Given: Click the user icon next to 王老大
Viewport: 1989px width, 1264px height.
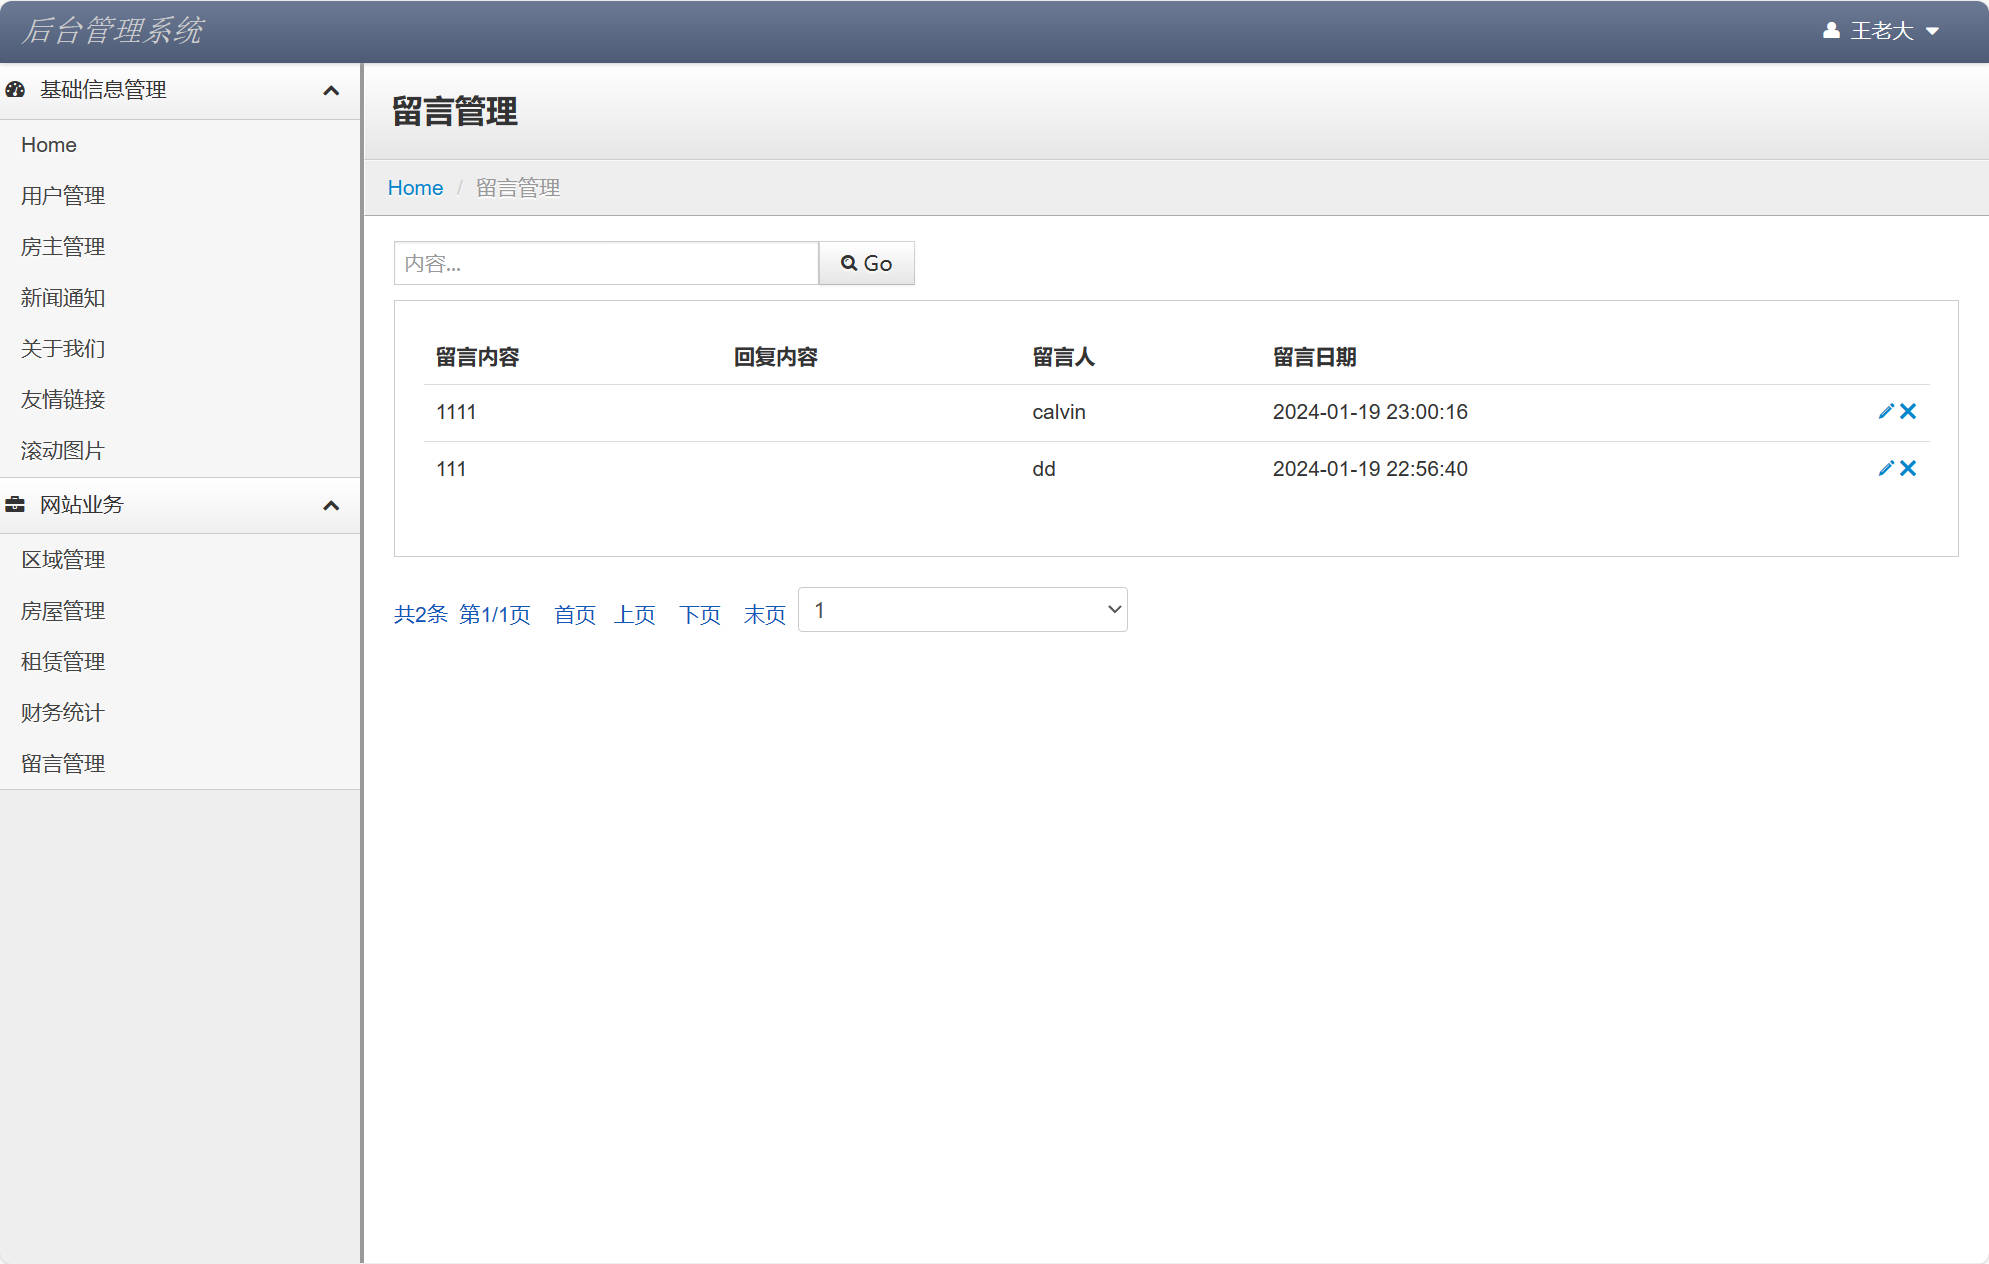Looking at the screenshot, I should pyautogui.click(x=1831, y=30).
